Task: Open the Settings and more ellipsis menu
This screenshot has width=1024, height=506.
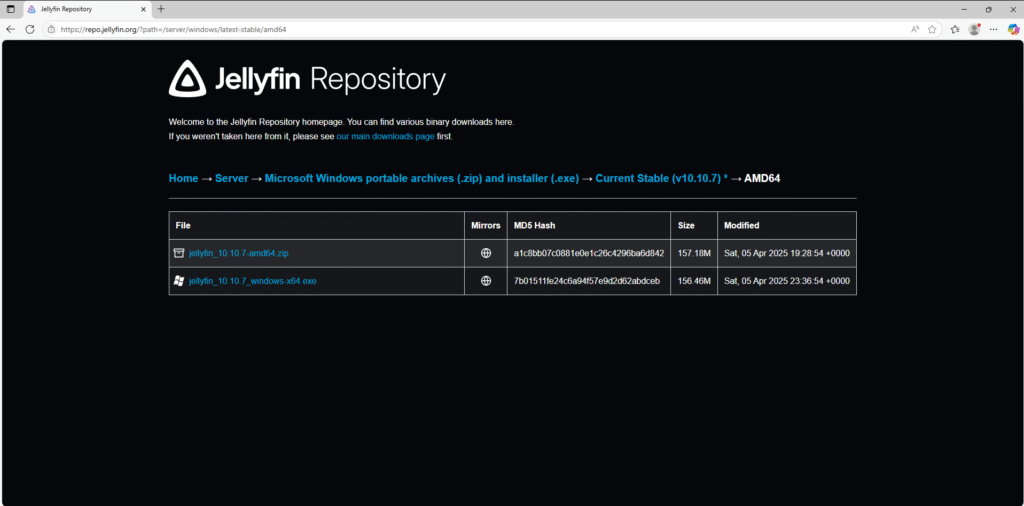Action: [993, 29]
